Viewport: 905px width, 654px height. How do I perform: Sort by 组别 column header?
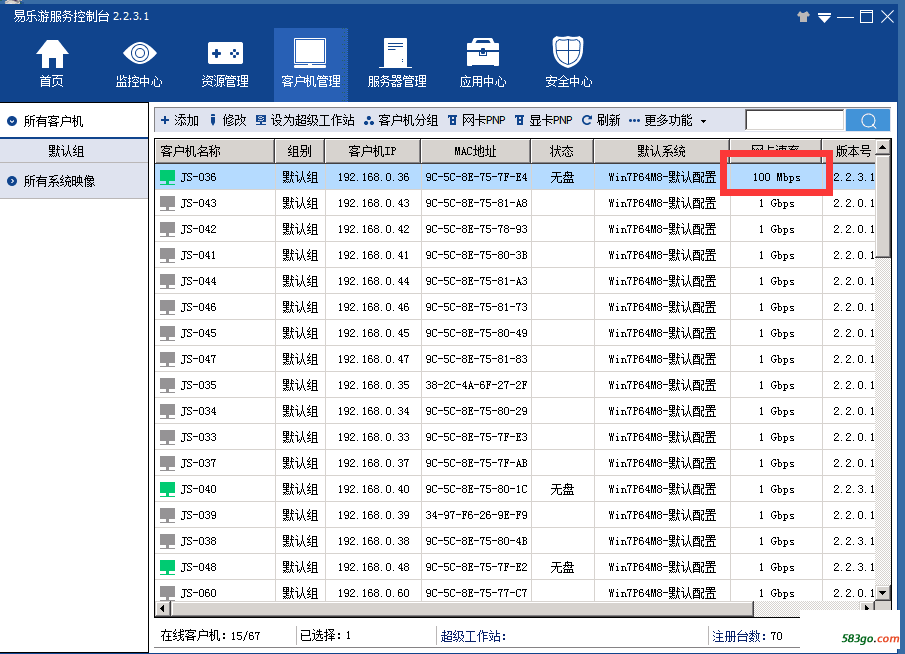(x=300, y=151)
